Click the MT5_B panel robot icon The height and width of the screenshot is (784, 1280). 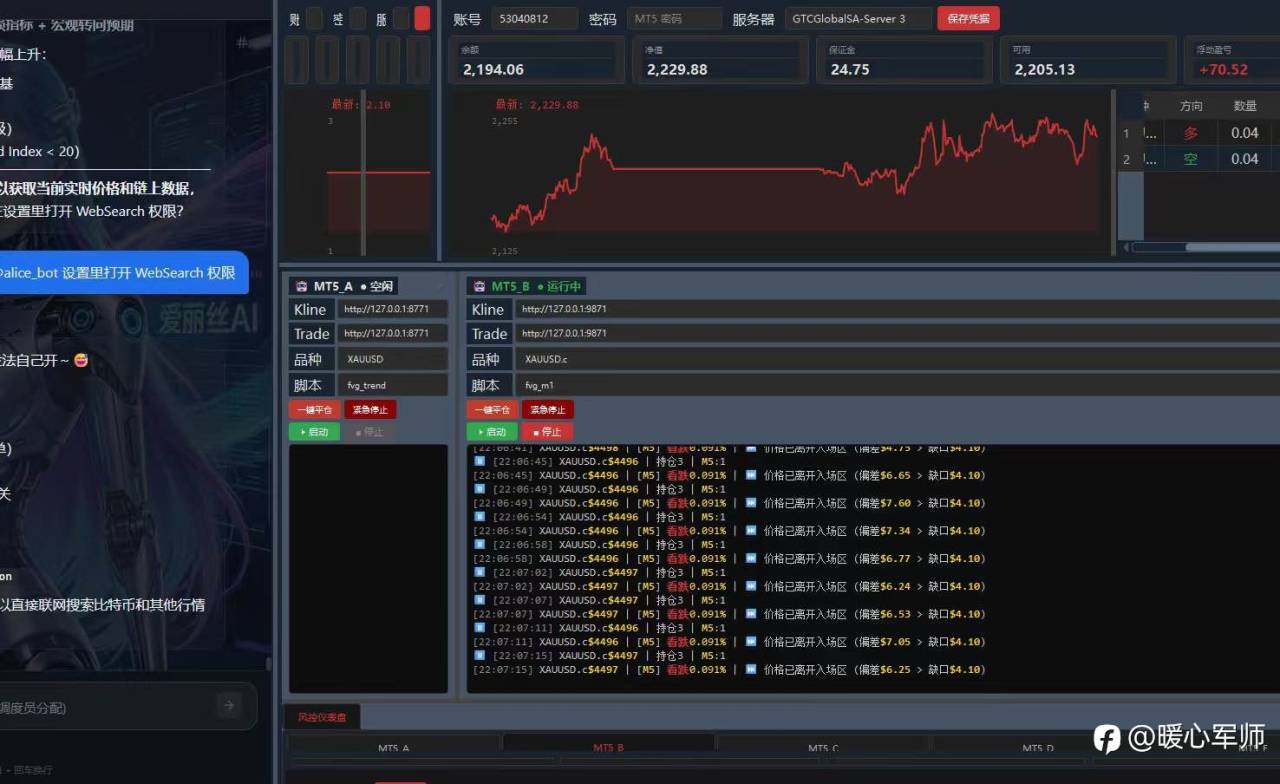pyautogui.click(x=478, y=286)
